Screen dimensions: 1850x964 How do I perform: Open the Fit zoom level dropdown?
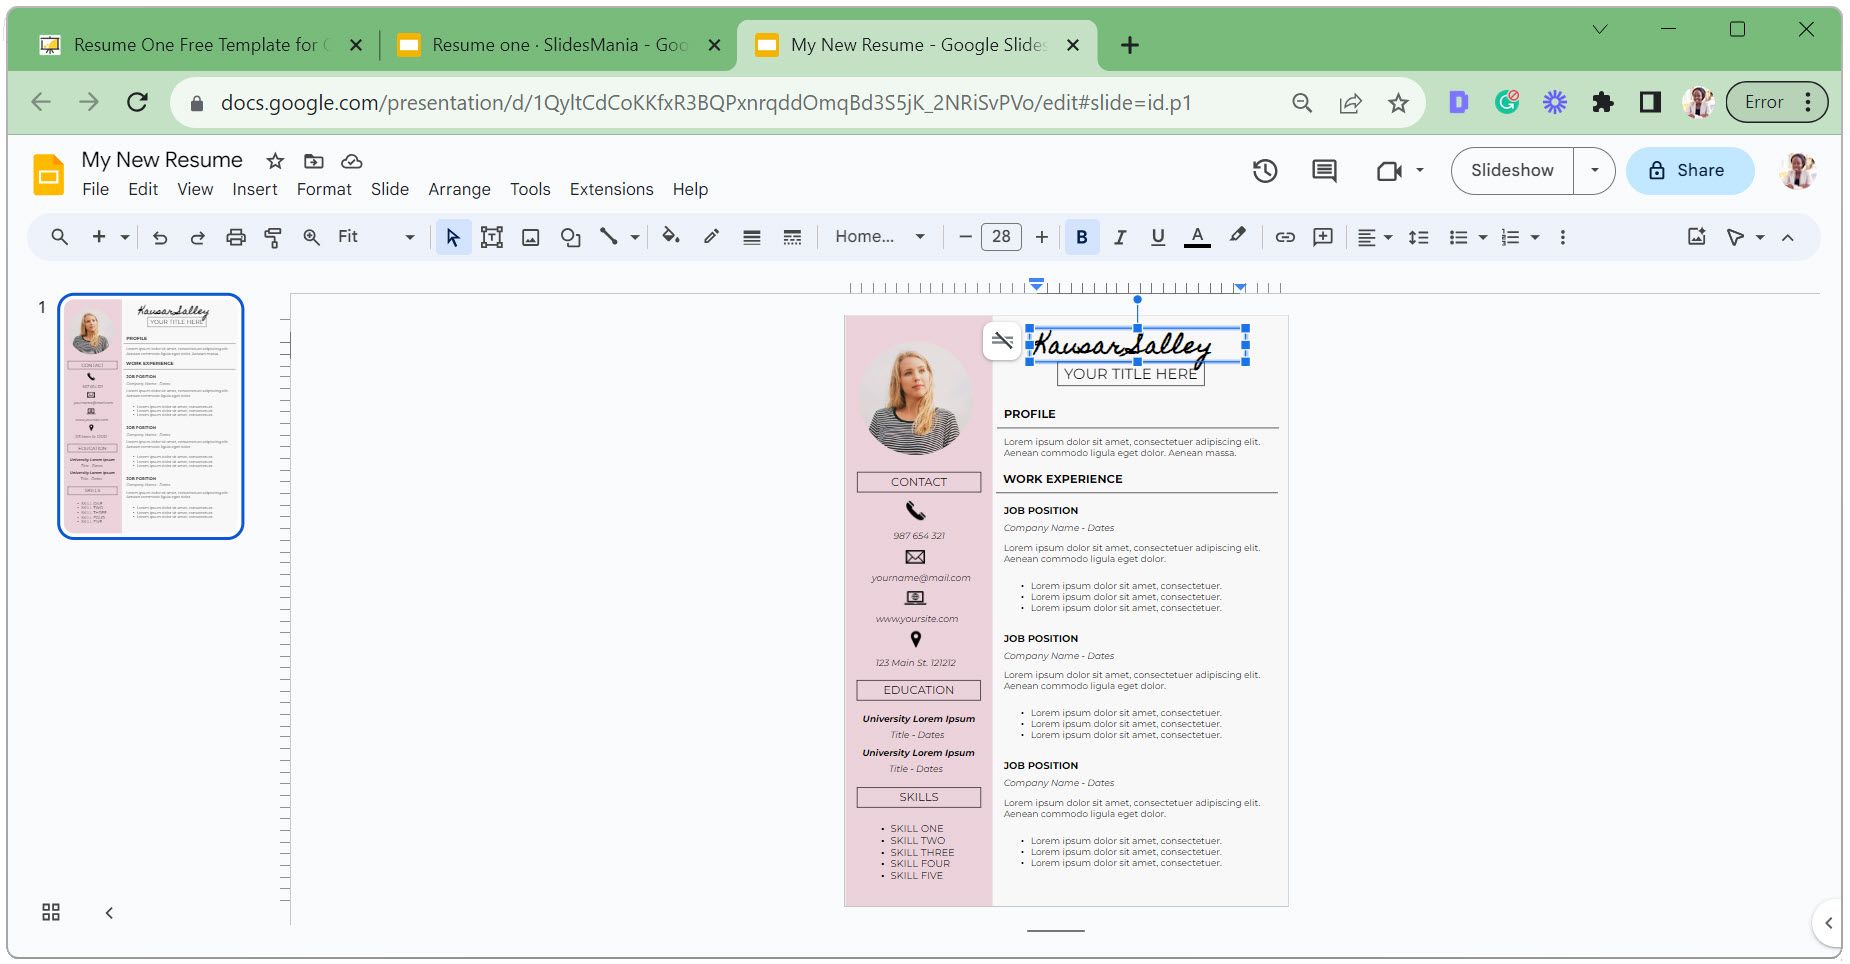pos(375,237)
